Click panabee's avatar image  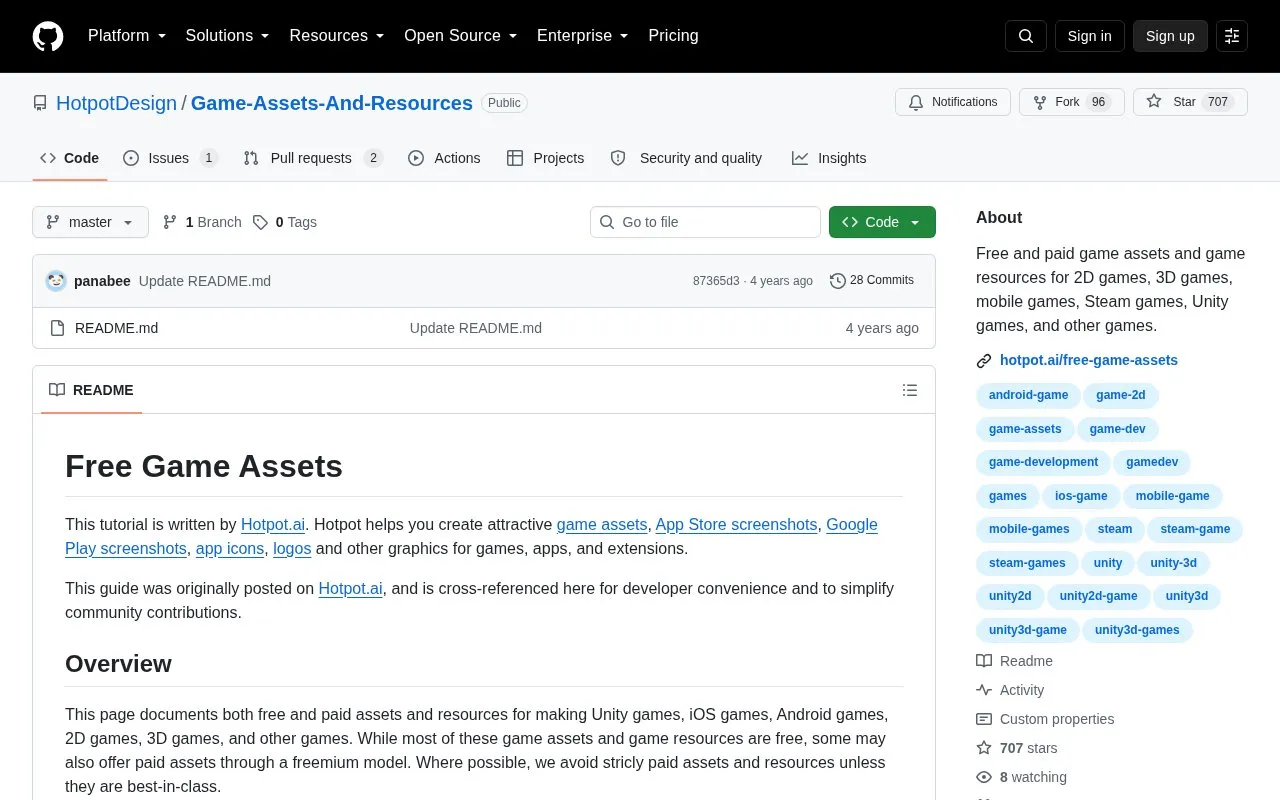point(56,281)
